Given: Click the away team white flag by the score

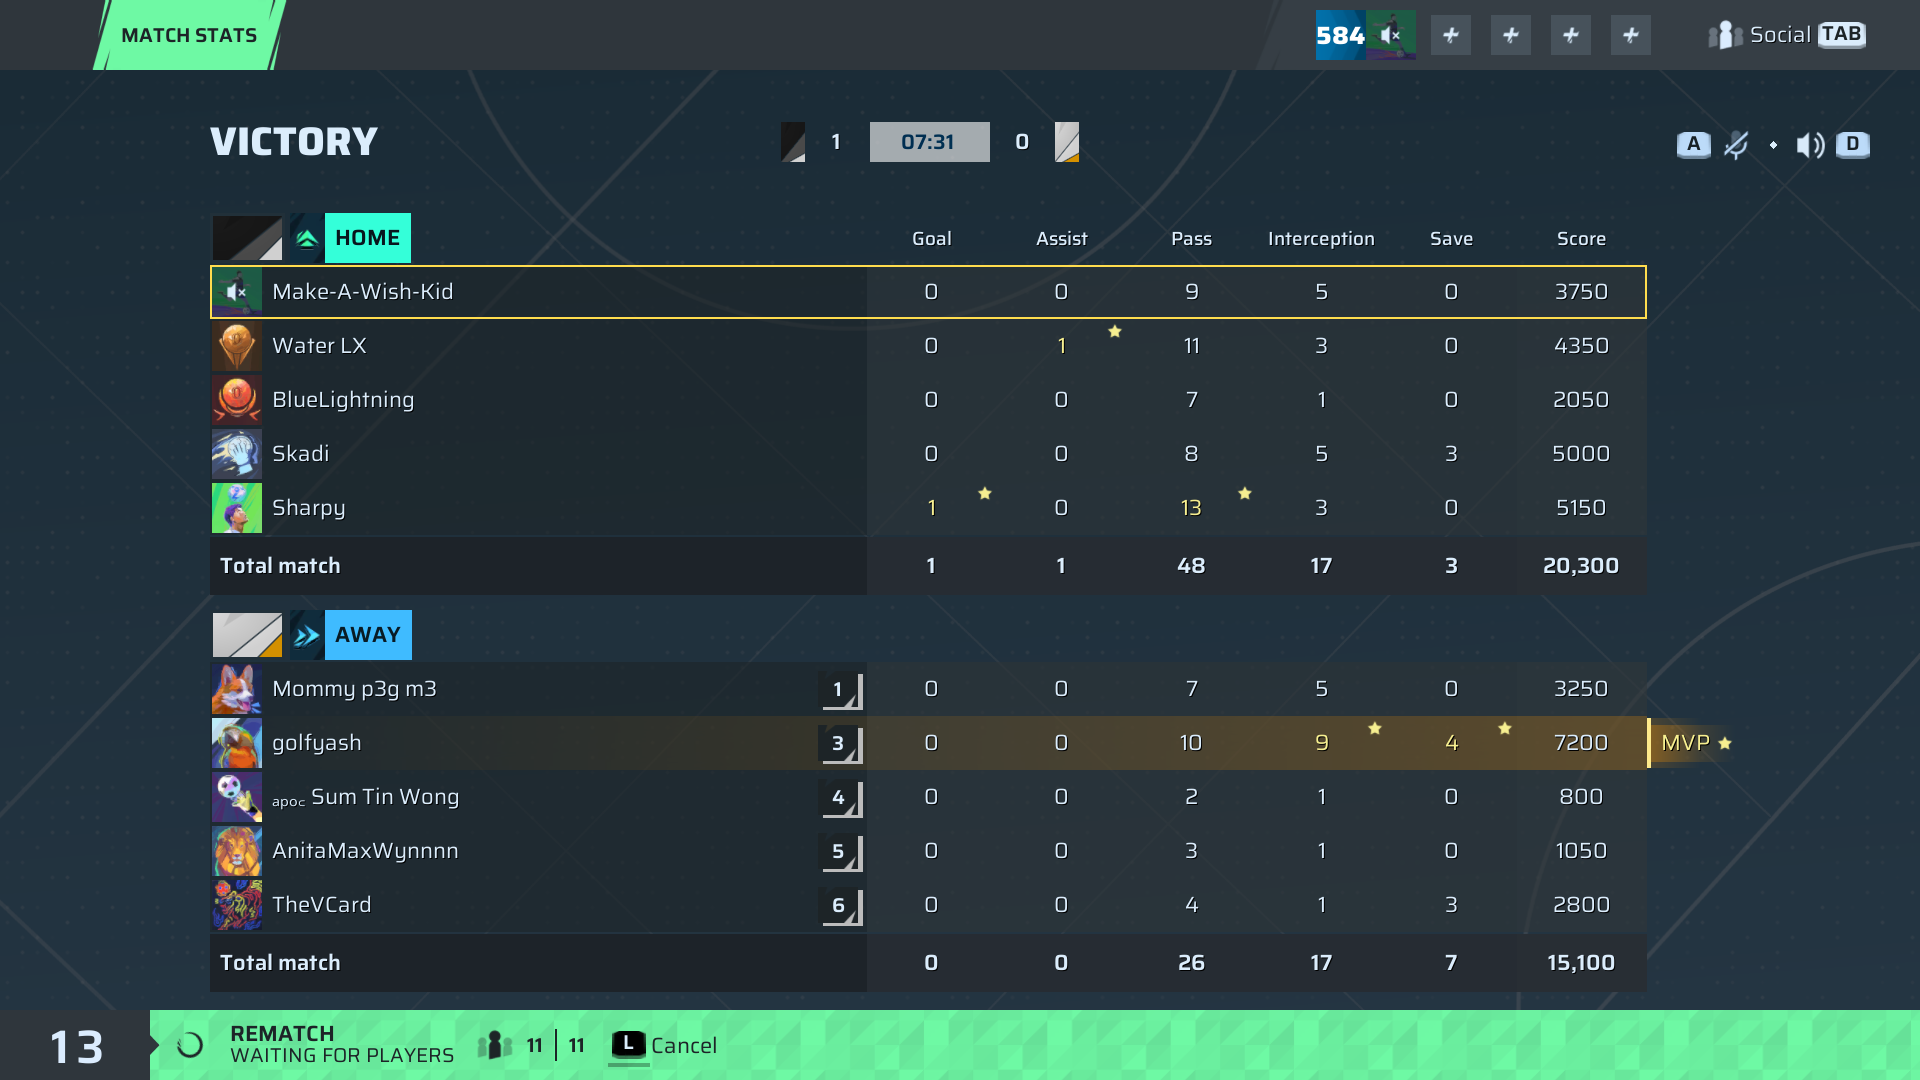Looking at the screenshot, I should click(x=1067, y=142).
